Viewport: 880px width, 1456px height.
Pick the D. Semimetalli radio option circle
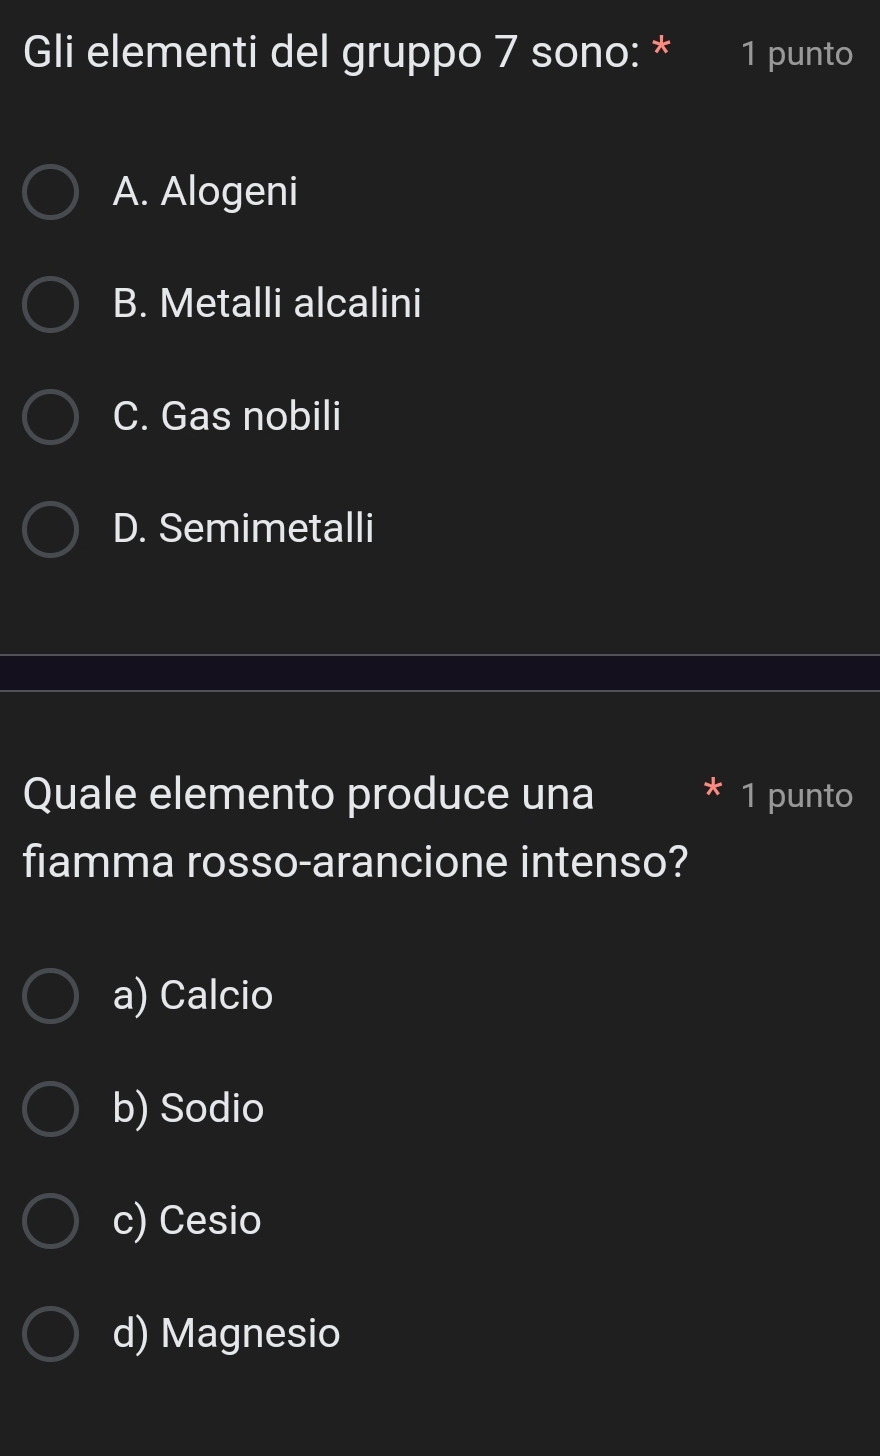(x=50, y=529)
